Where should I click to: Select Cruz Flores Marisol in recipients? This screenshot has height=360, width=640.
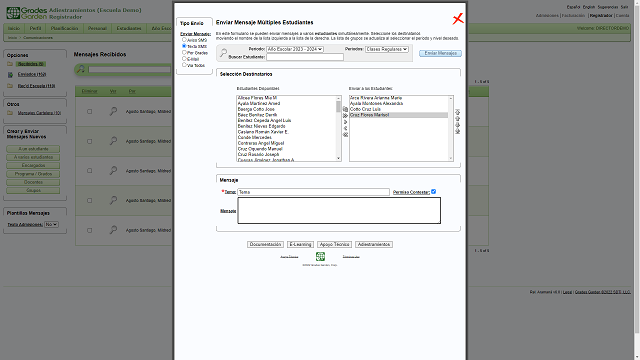pyautogui.click(x=398, y=115)
